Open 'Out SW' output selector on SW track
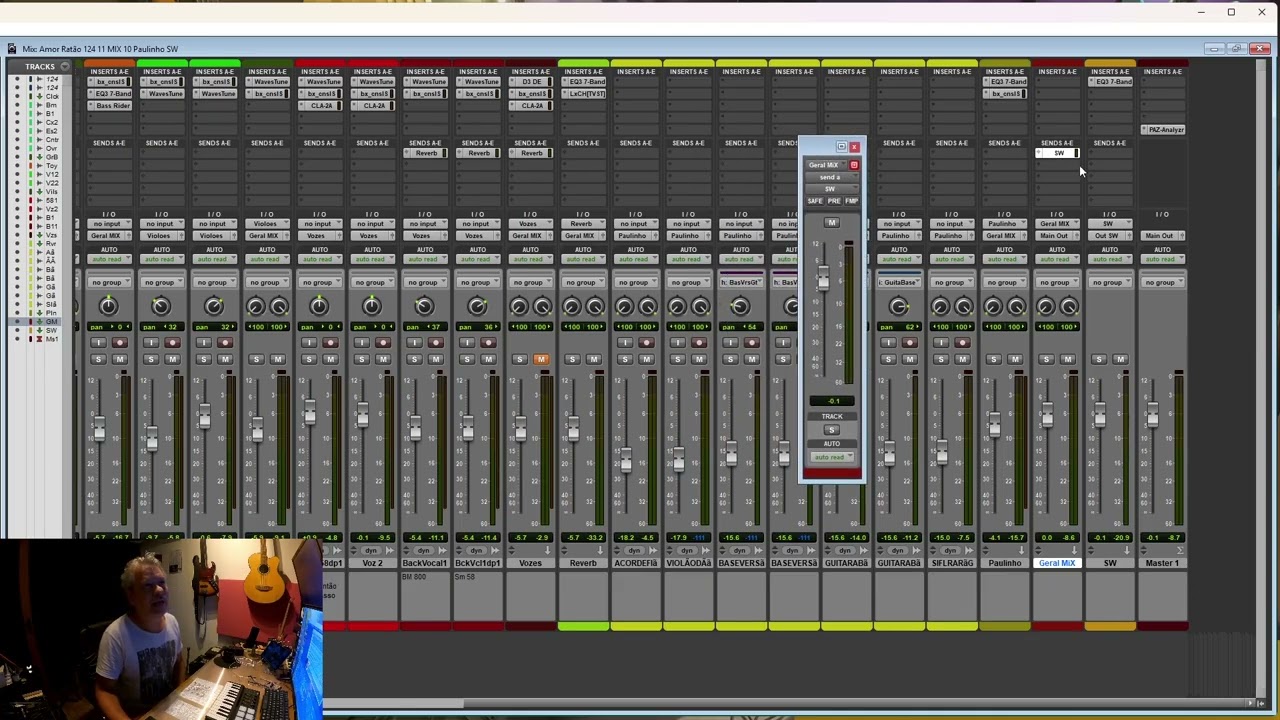The image size is (1280, 720). 1109,236
